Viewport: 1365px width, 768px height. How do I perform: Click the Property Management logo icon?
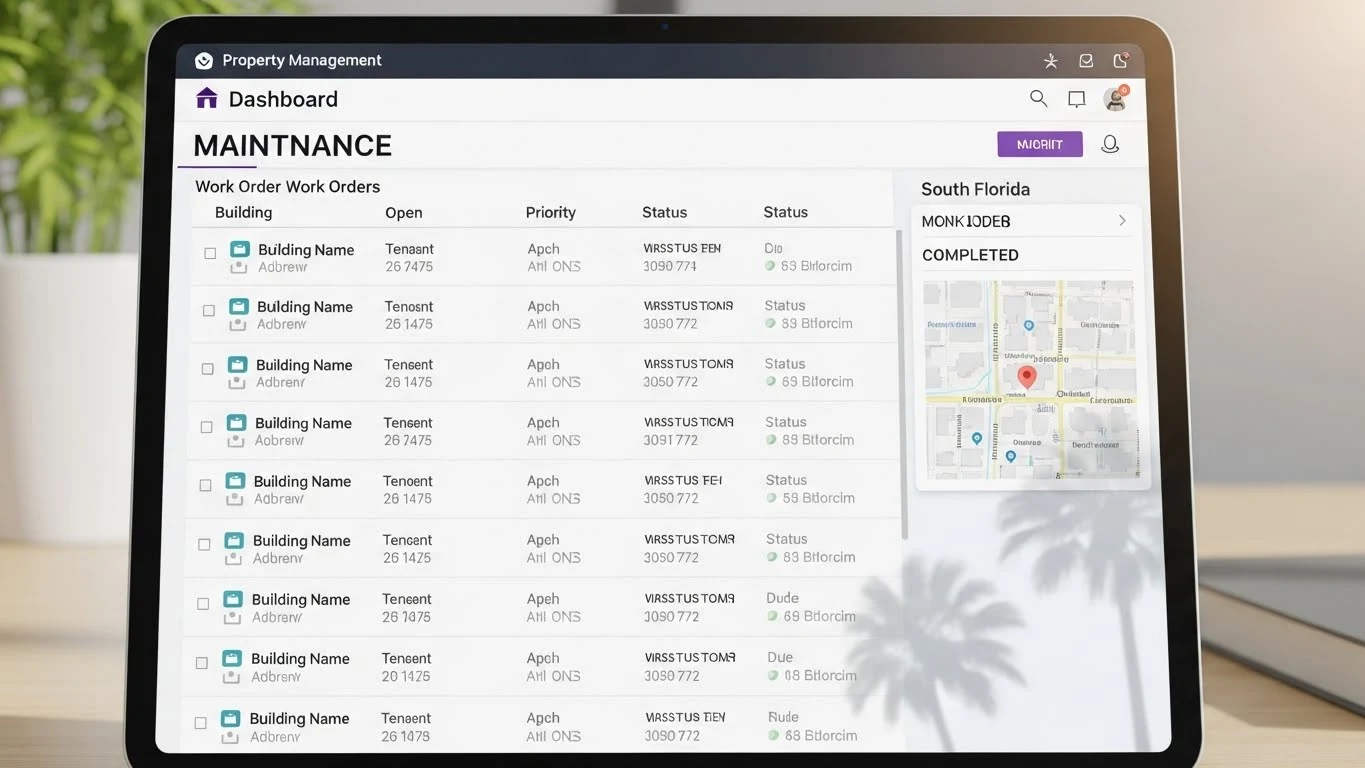click(204, 60)
